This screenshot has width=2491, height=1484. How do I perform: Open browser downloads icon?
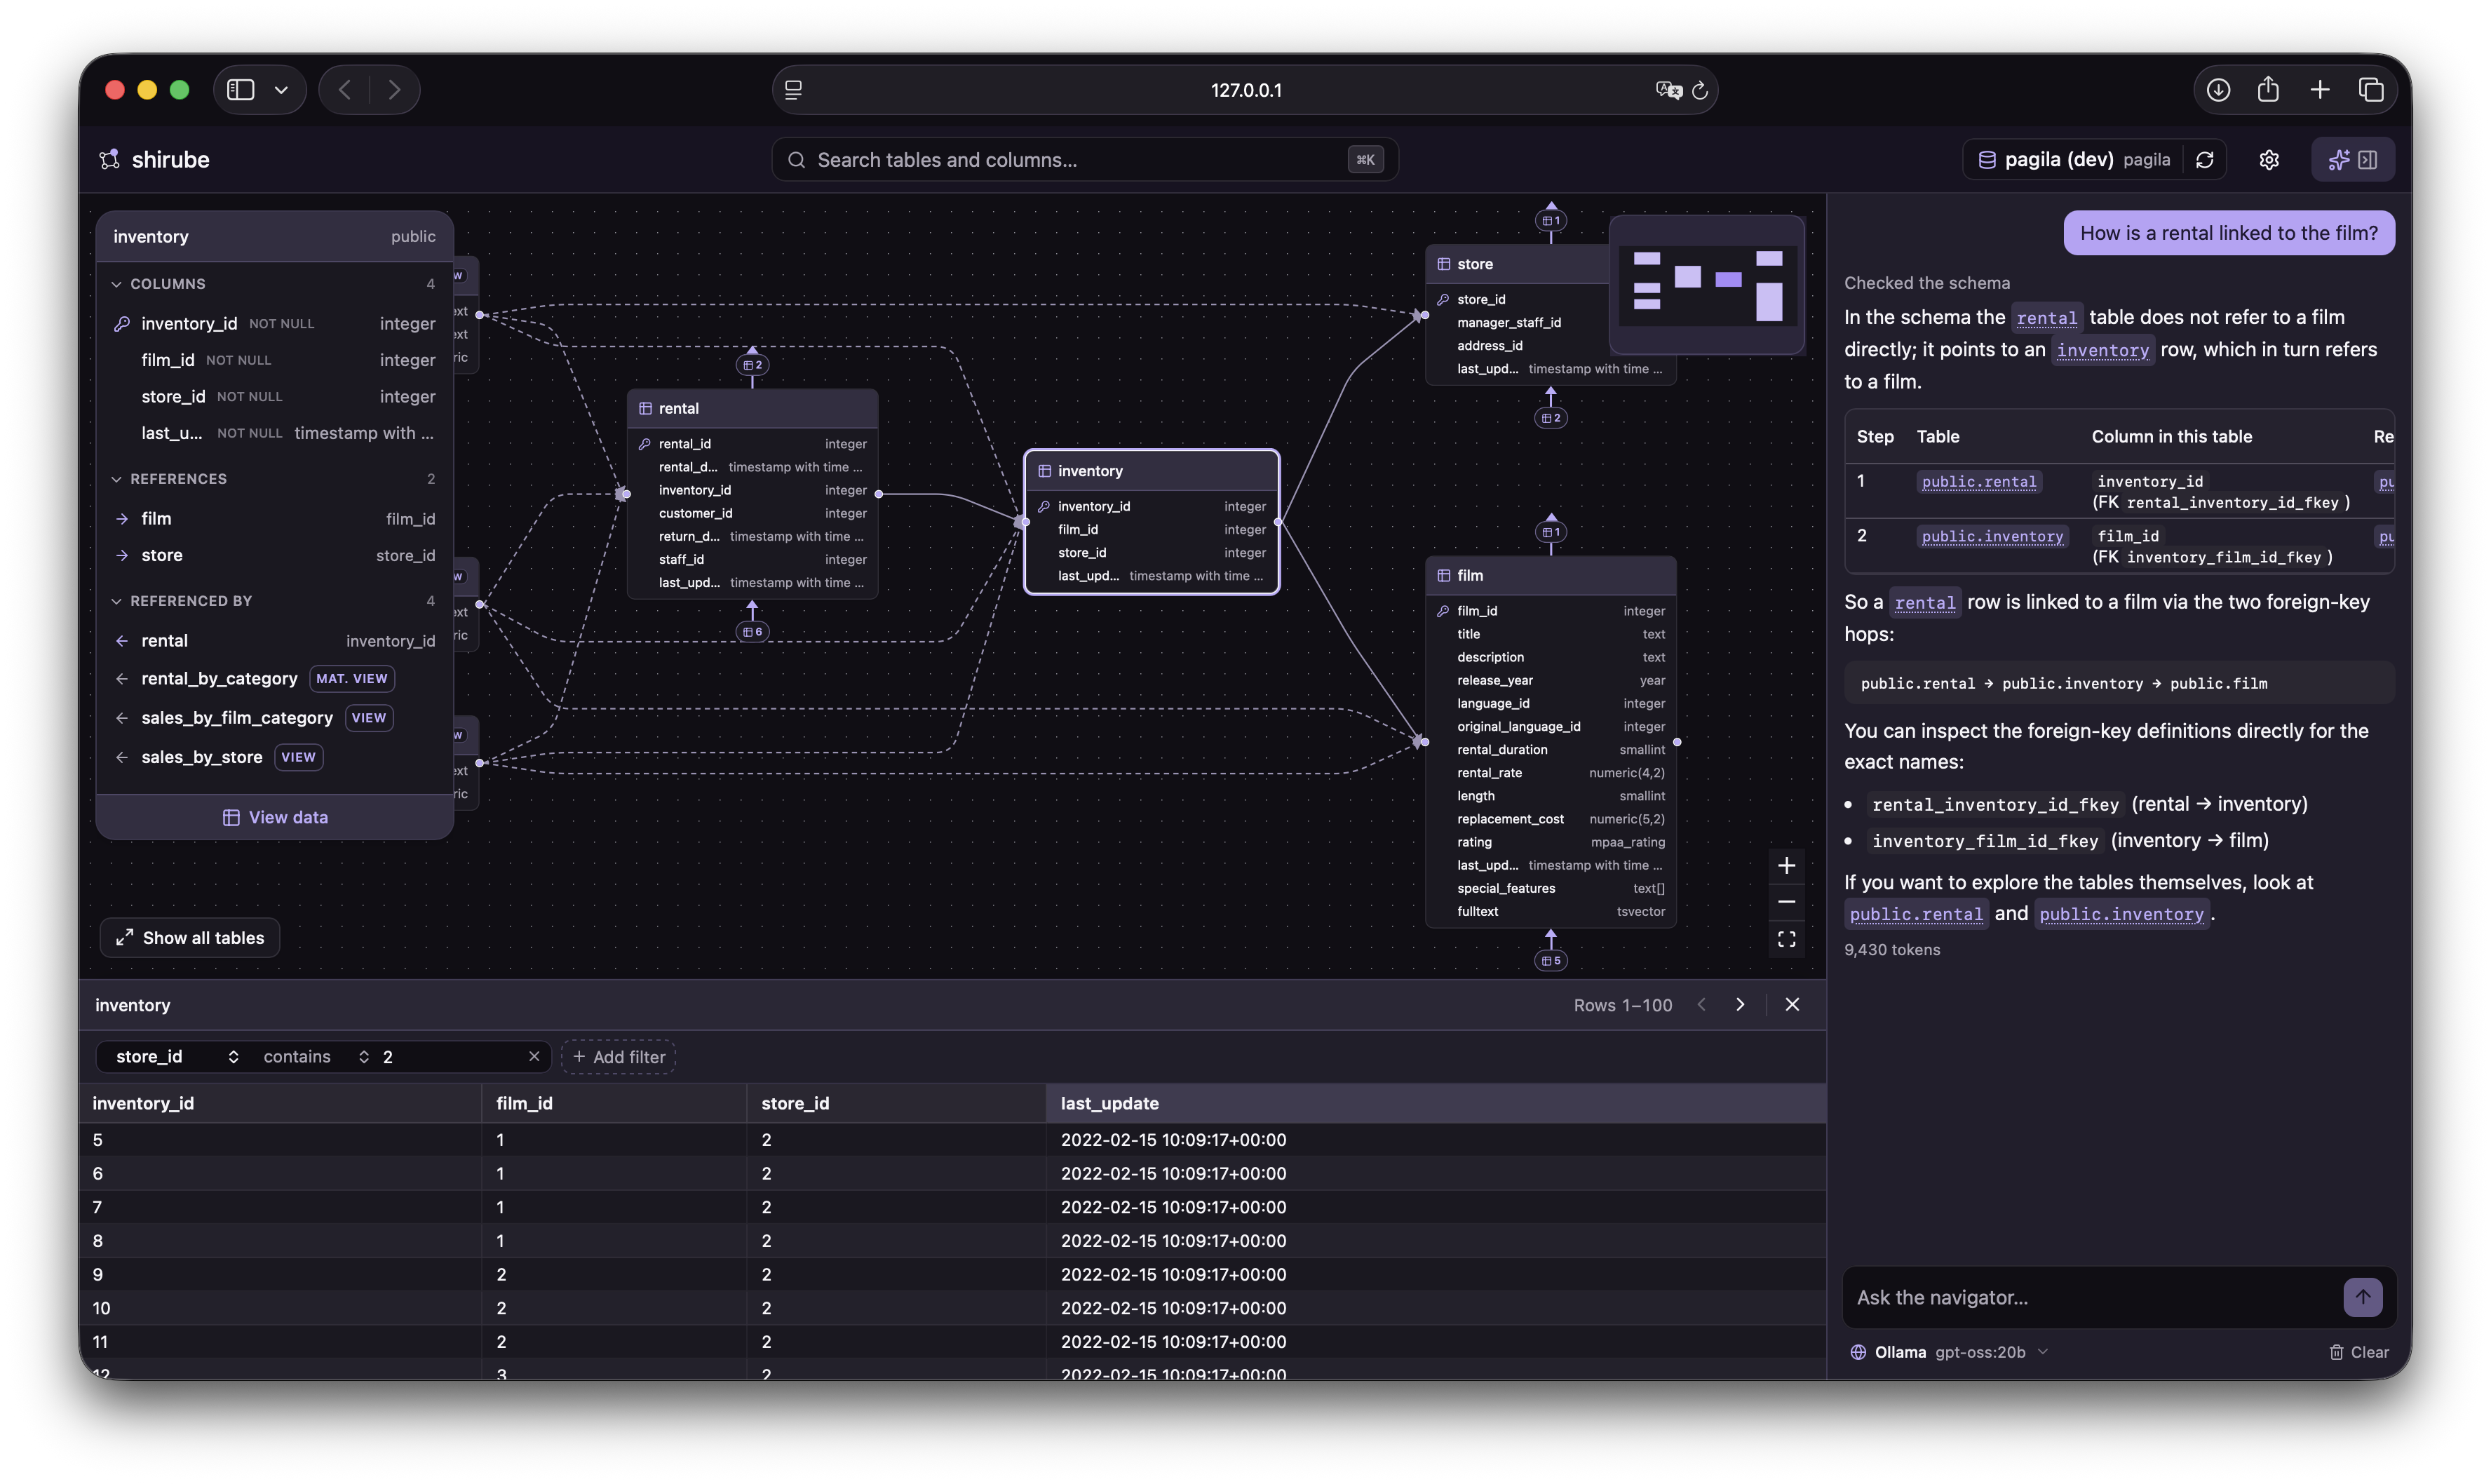(x=2218, y=90)
